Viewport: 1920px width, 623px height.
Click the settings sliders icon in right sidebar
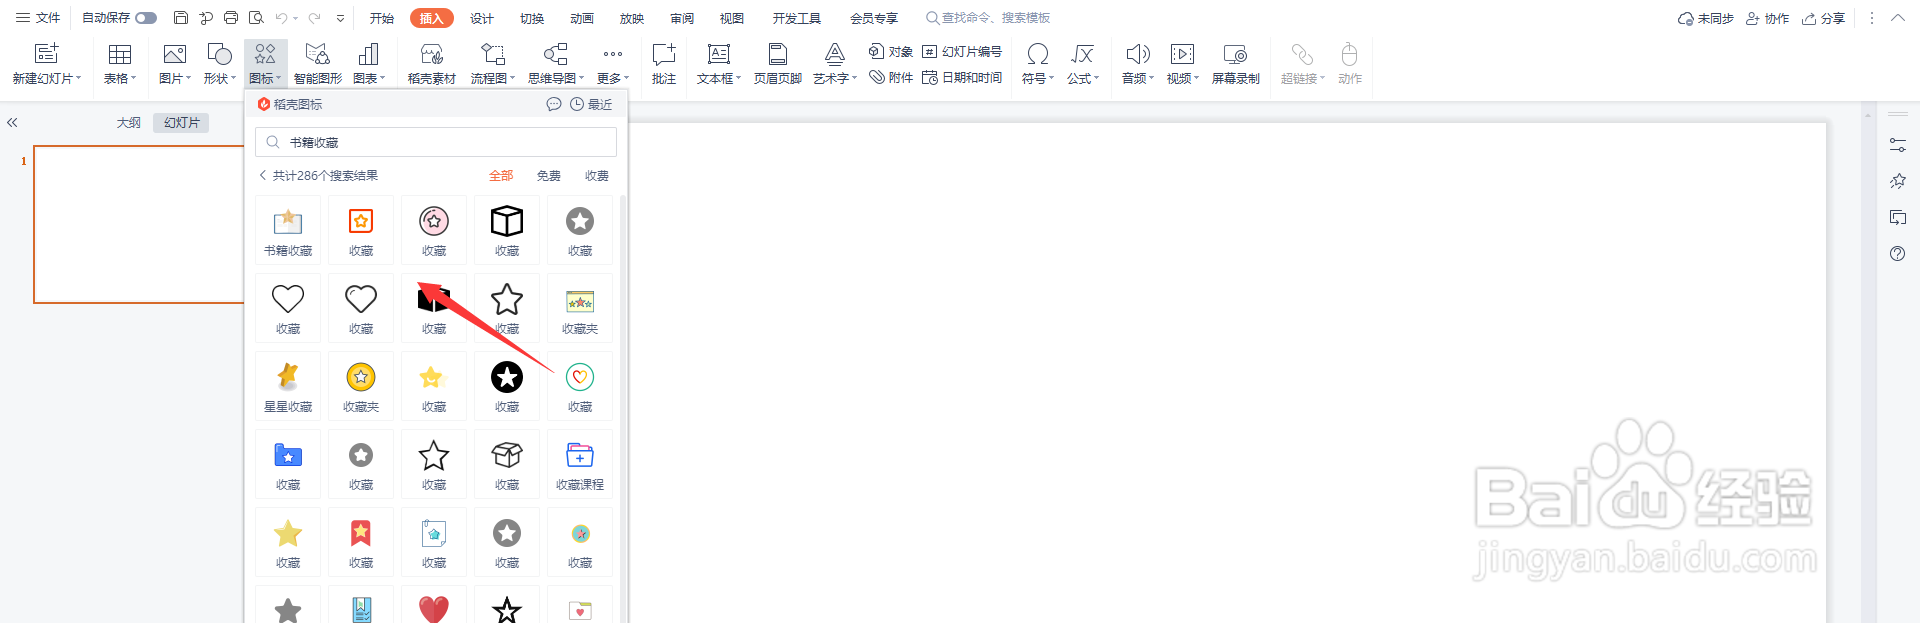[1897, 145]
